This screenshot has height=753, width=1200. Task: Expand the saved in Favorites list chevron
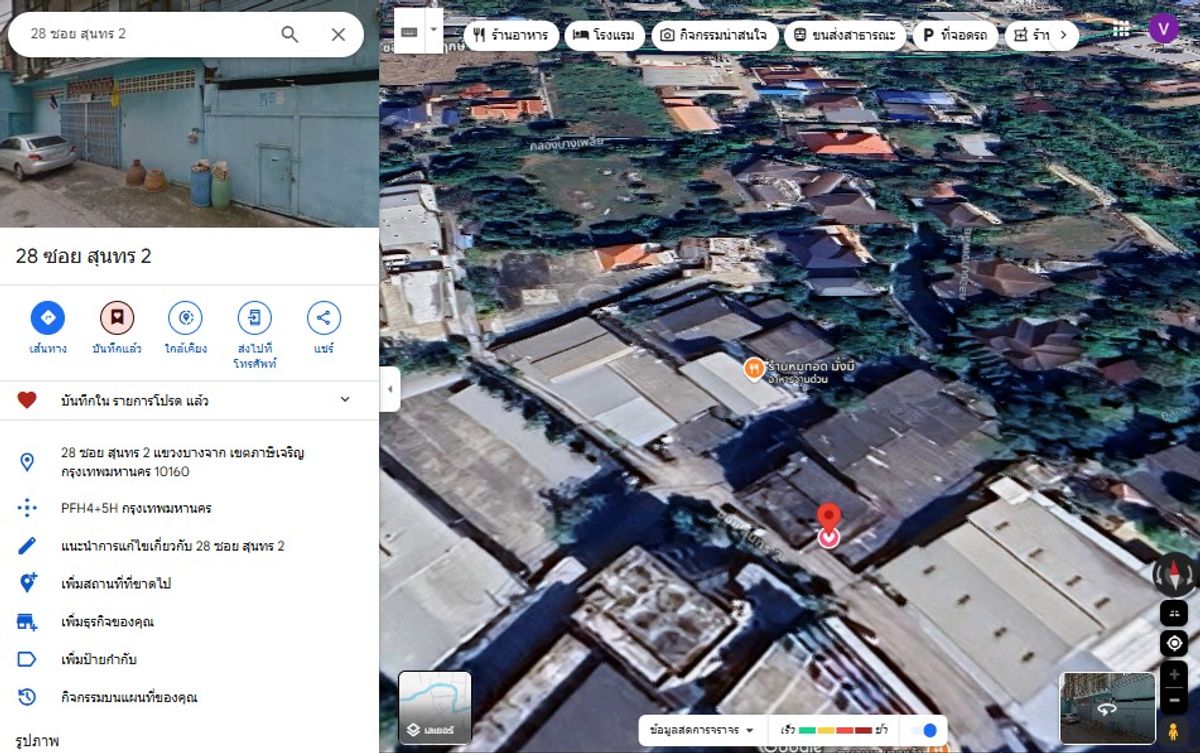coord(345,400)
